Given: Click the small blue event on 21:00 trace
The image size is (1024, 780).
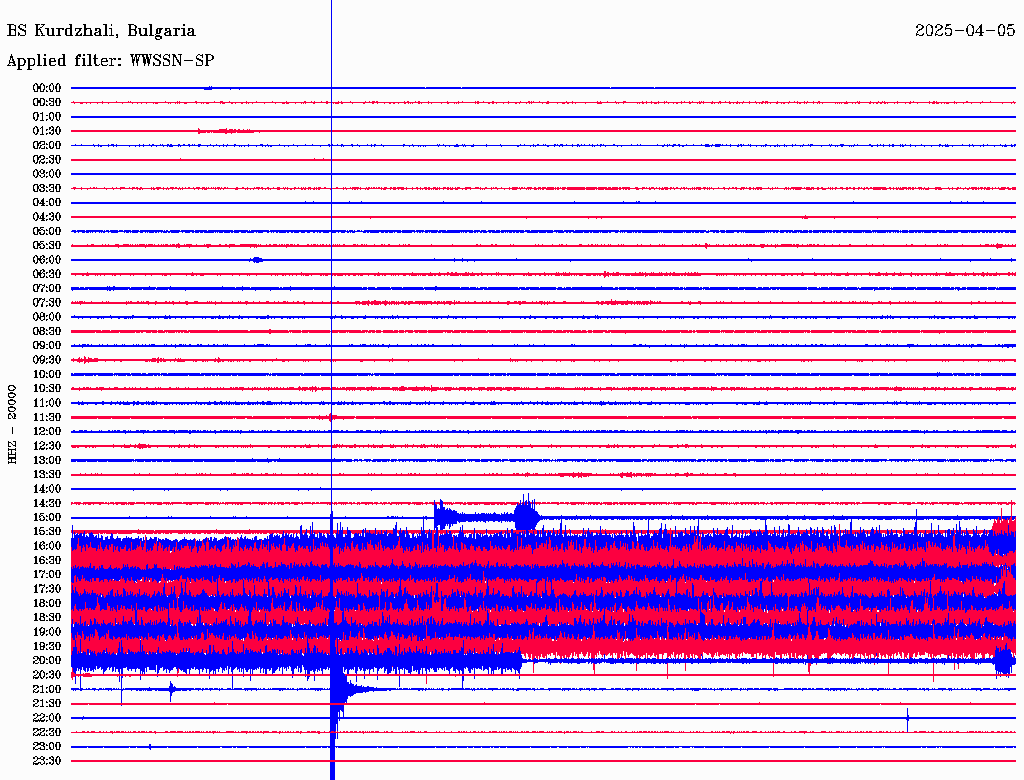Looking at the screenshot, I should [x=172, y=689].
